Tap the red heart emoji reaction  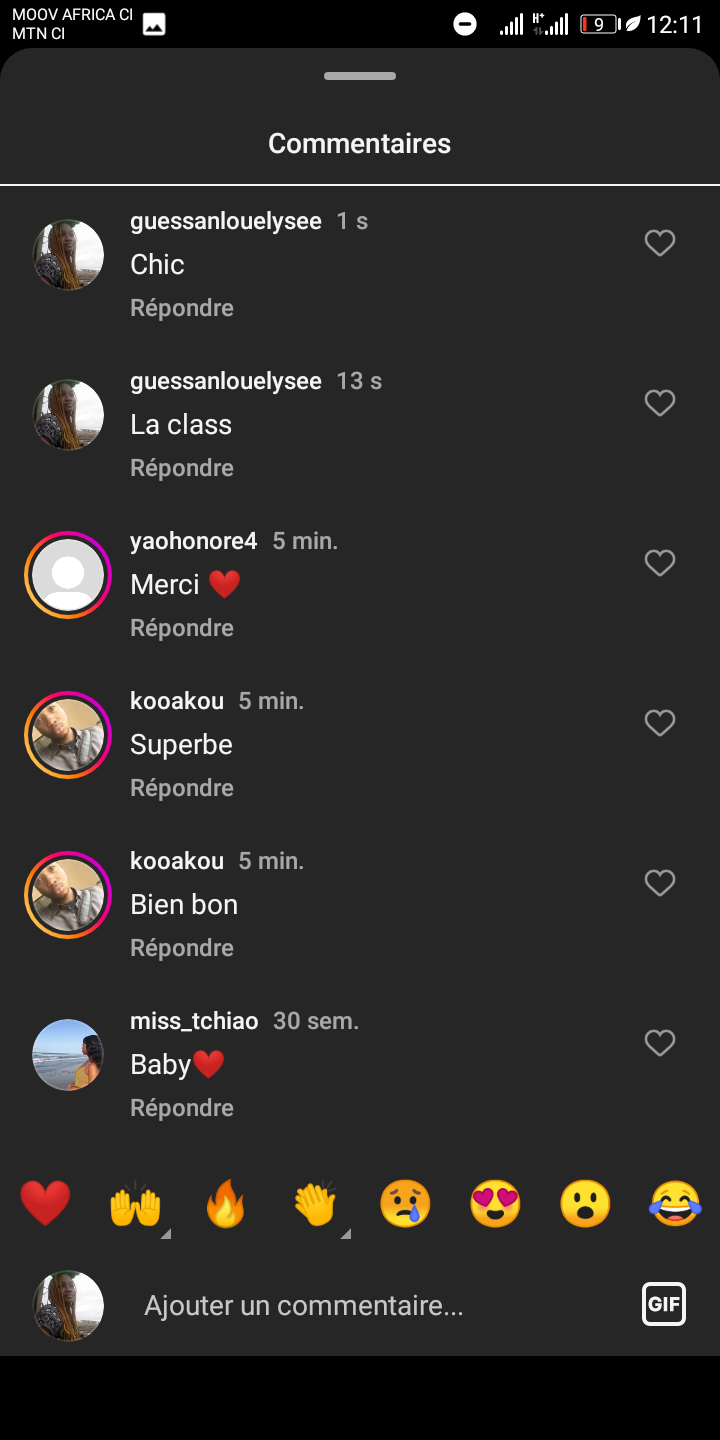pyautogui.click(x=45, y=1203)
